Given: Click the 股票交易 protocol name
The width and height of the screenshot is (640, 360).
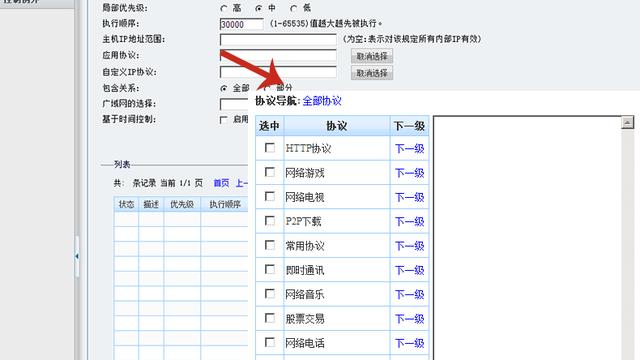Looking at the screenshot, I should pyautogui.click(x=305, y=319).
